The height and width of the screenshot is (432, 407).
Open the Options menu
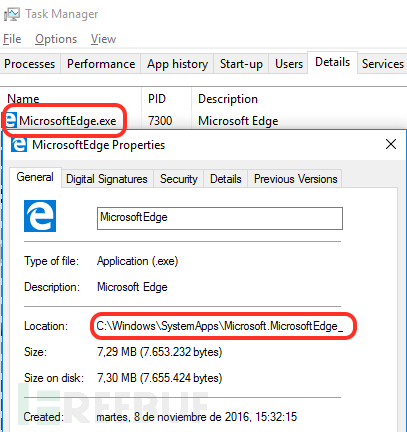[56, 39]
